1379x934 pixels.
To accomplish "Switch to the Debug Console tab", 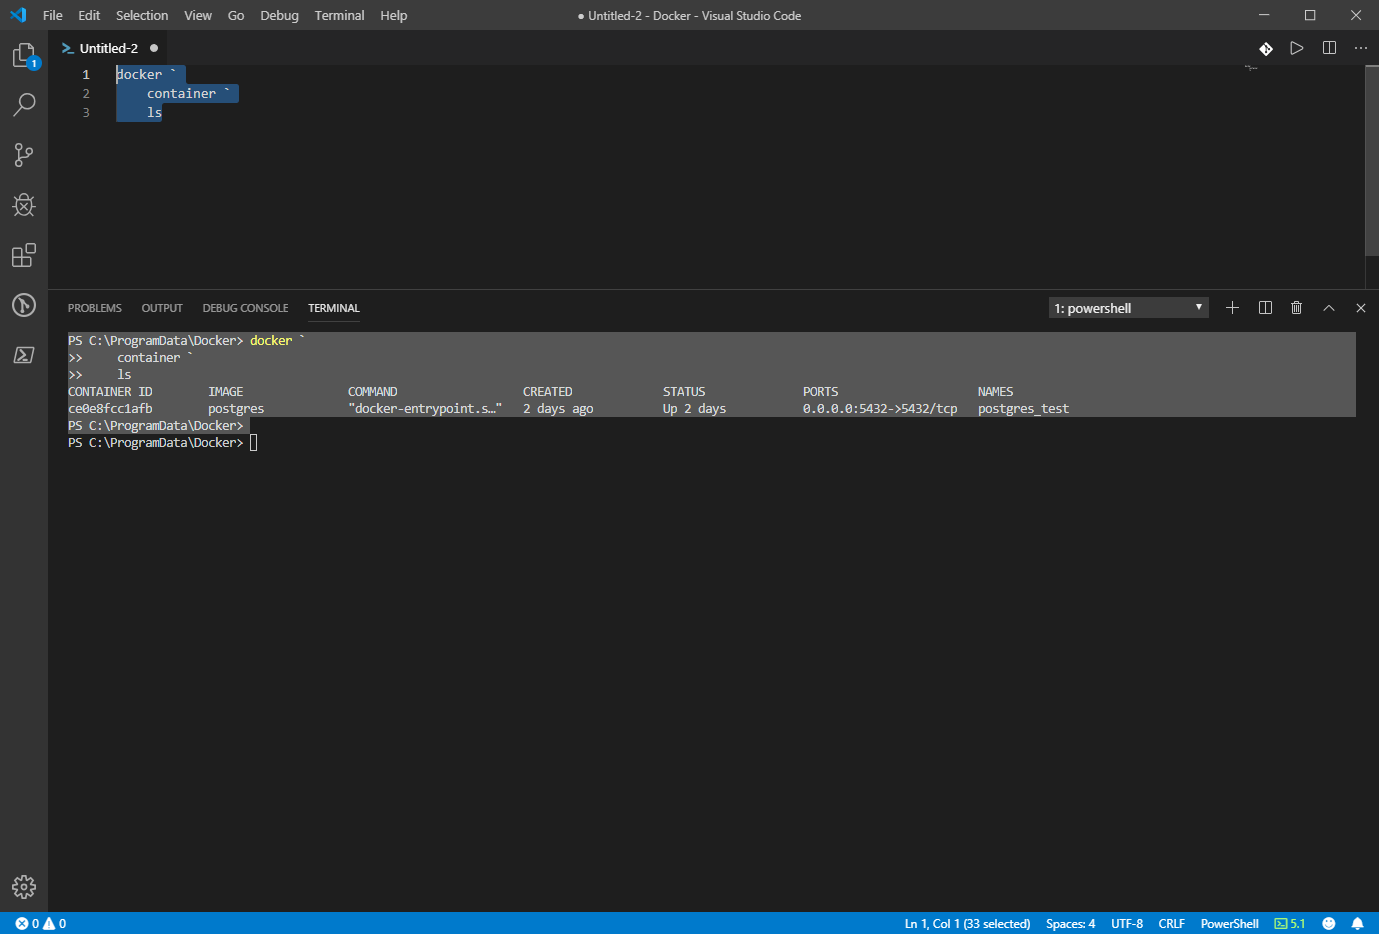I will 245,308.
